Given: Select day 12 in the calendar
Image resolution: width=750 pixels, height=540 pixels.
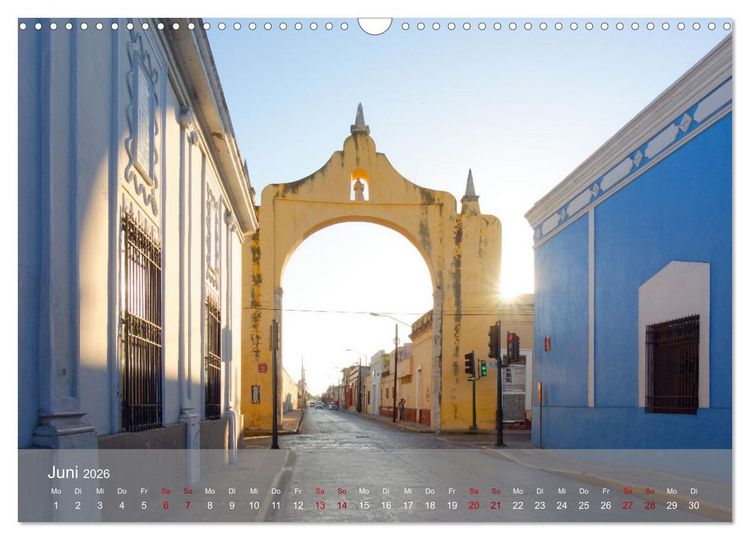Looking at the screenshot, I should 298,506.
